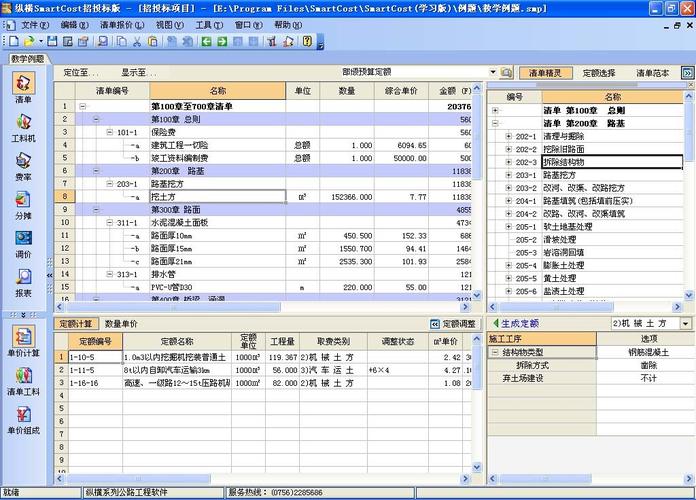This screenshot has width=696, height=500.
Task: Open help with the question mark icon
Action: [x=307, y=42]
